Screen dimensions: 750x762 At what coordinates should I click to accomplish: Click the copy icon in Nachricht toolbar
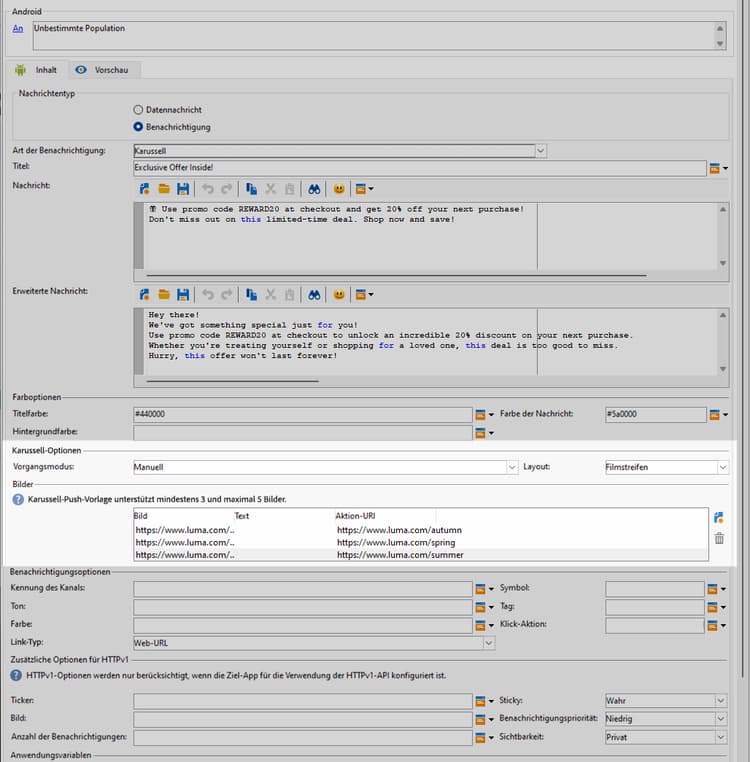252,188
